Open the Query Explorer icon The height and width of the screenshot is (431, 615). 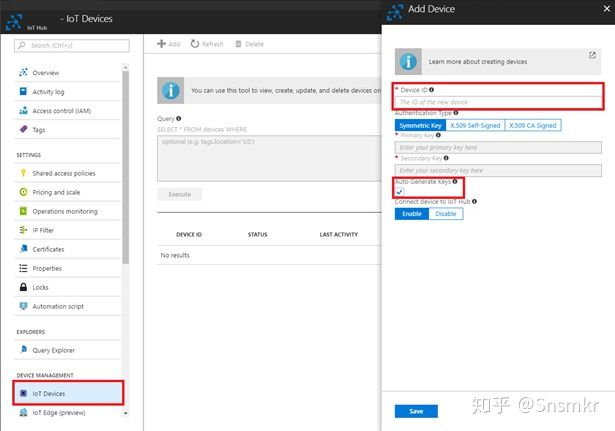click(23, 349)
